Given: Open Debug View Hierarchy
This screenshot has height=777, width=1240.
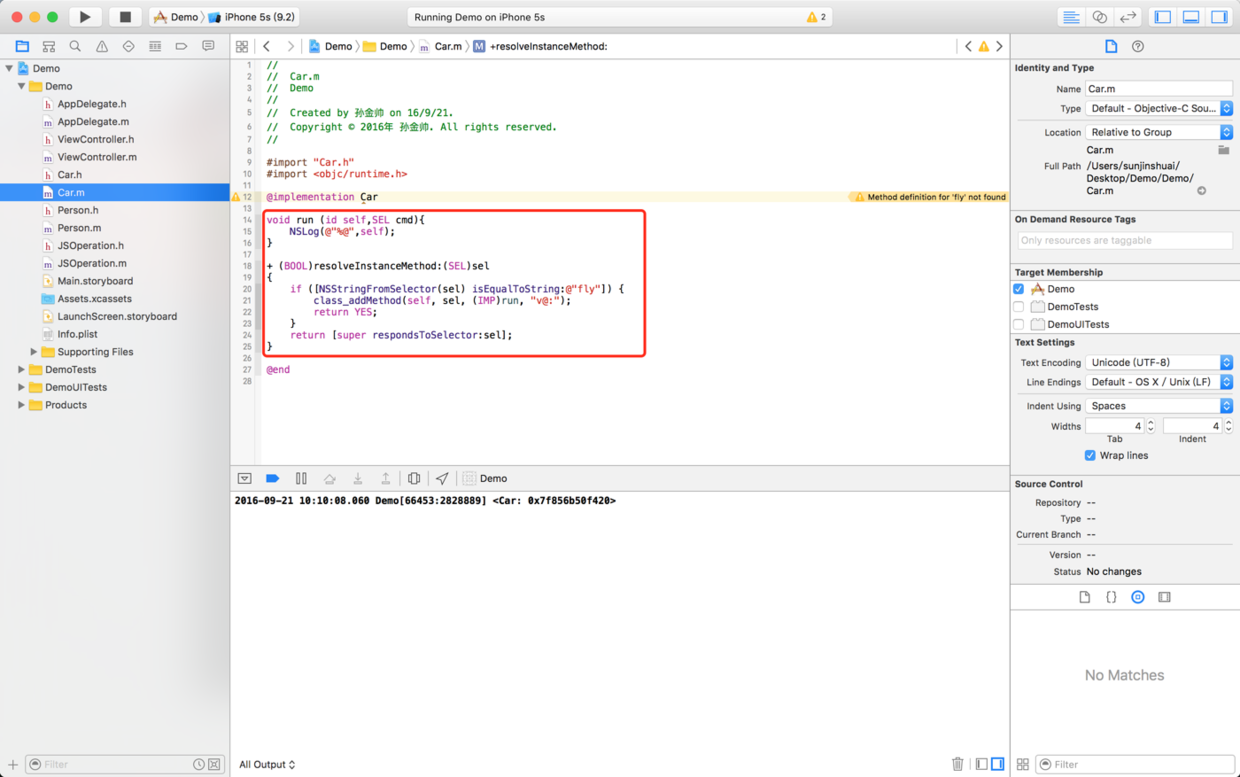Looking at the screenshot, I should [x=414, y=479].
